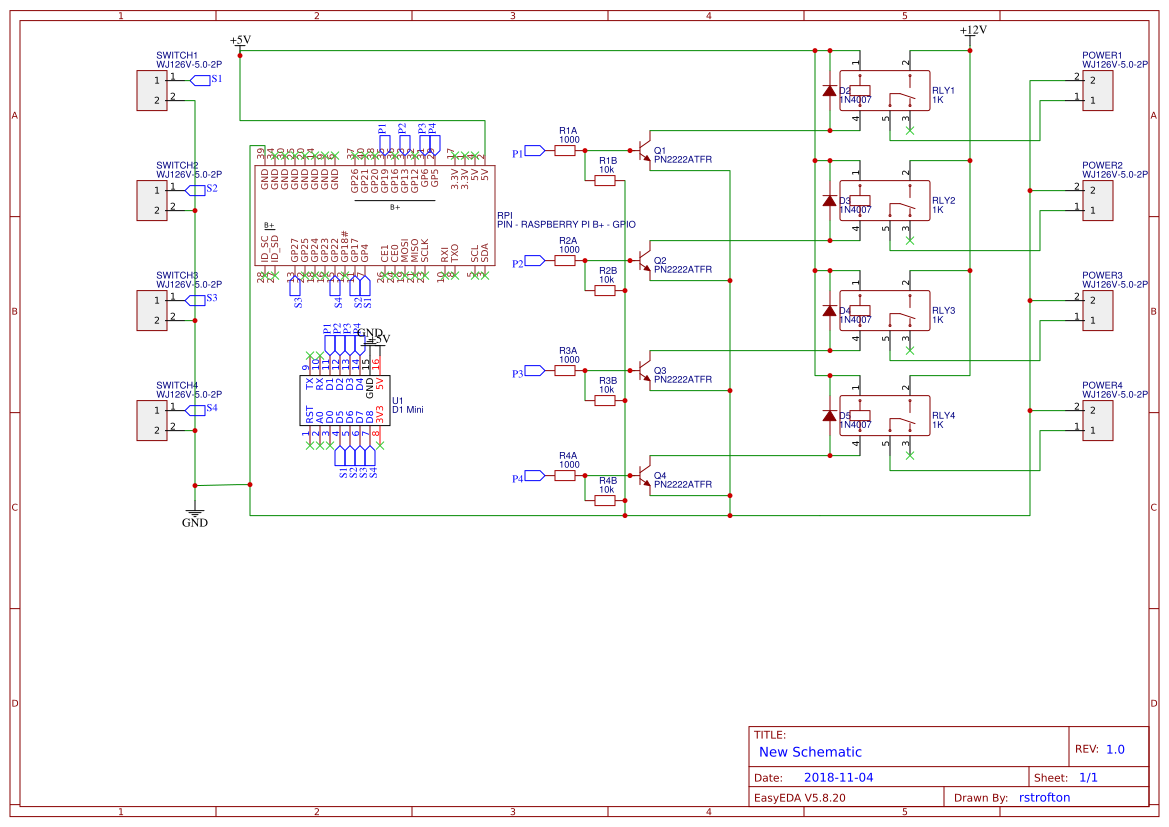
Task: Select P2 net port beside resistor R2A
Action: [x=535, y=261]
